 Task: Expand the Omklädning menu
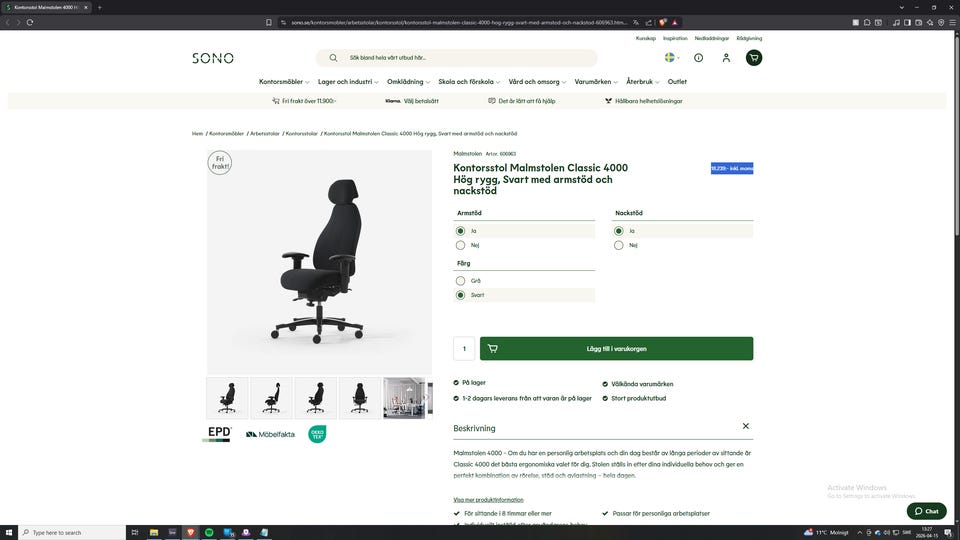click(408, 81)
